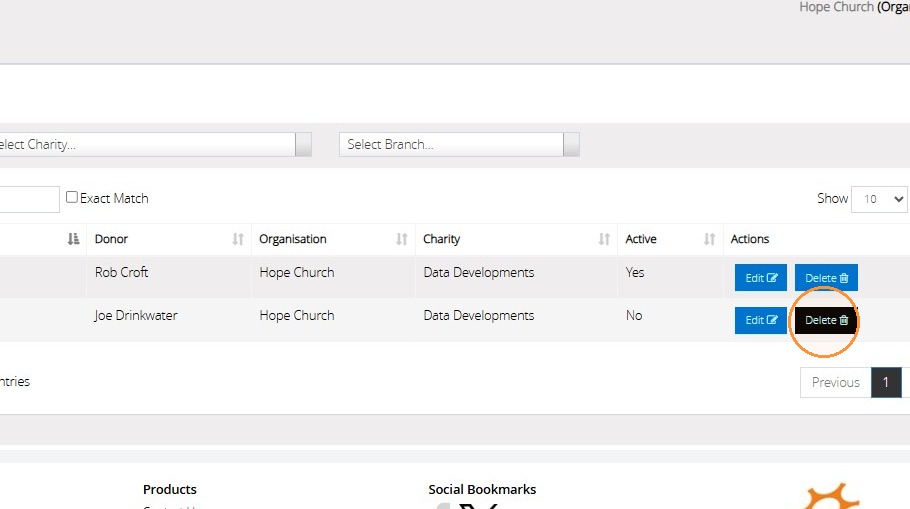Click Hope Church in Joe Drinkwater's row

(297, 315)
